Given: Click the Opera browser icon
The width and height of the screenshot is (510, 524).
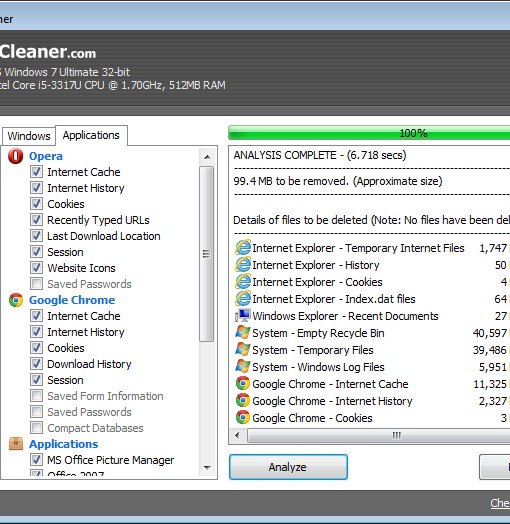Looking at the screenshot, I should pyautogui.click(x=16, y=156).
